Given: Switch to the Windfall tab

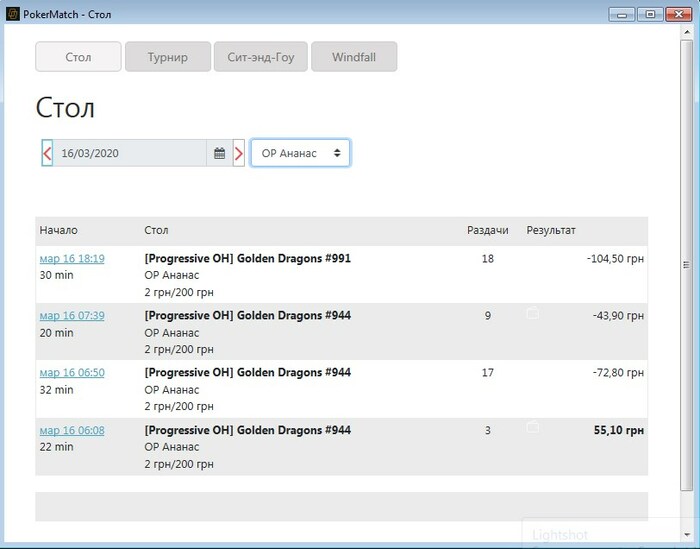Looking at the screenshot, I should (x=354, y=57).
